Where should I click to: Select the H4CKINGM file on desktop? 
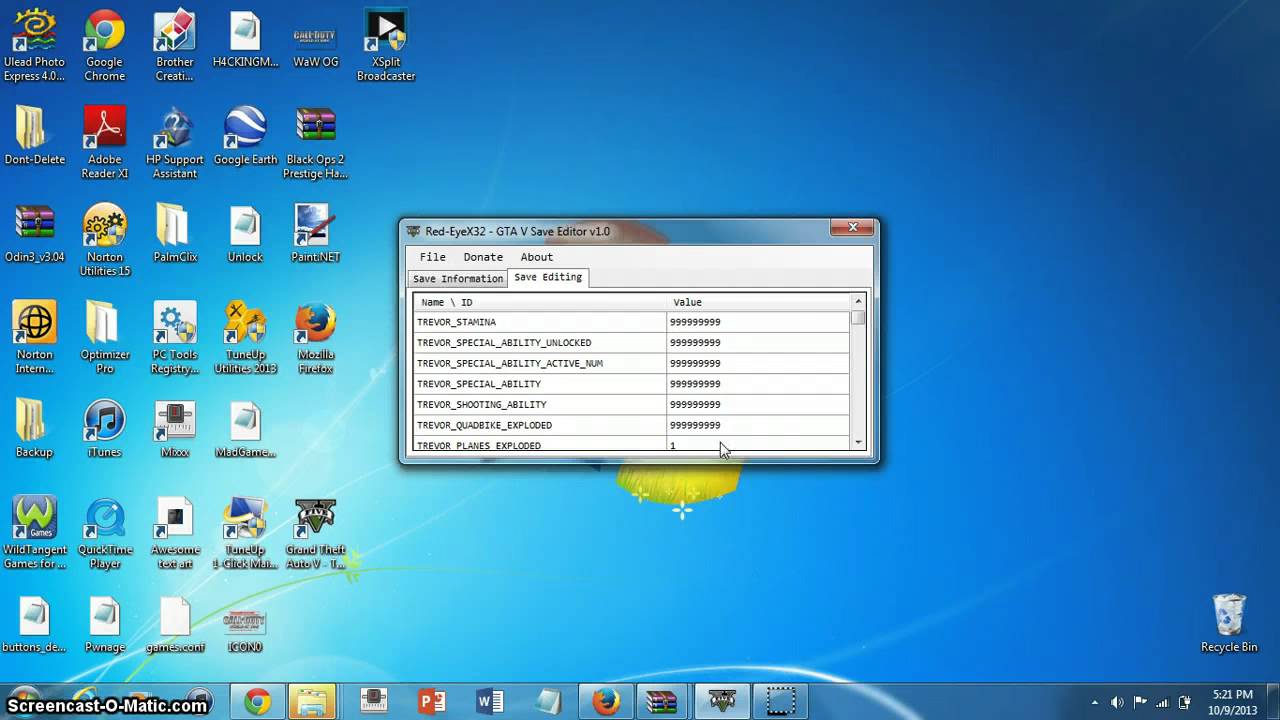click(245, 40)
